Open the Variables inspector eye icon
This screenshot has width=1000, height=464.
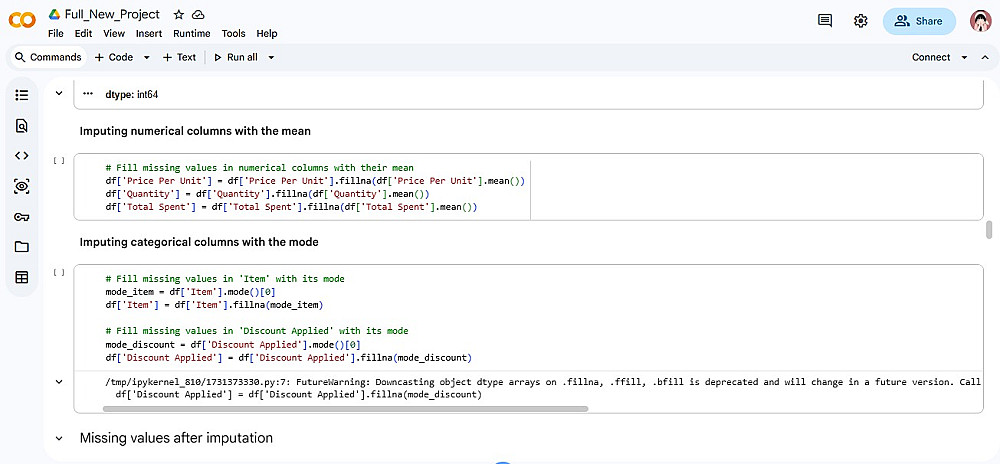tap(22, 187)
